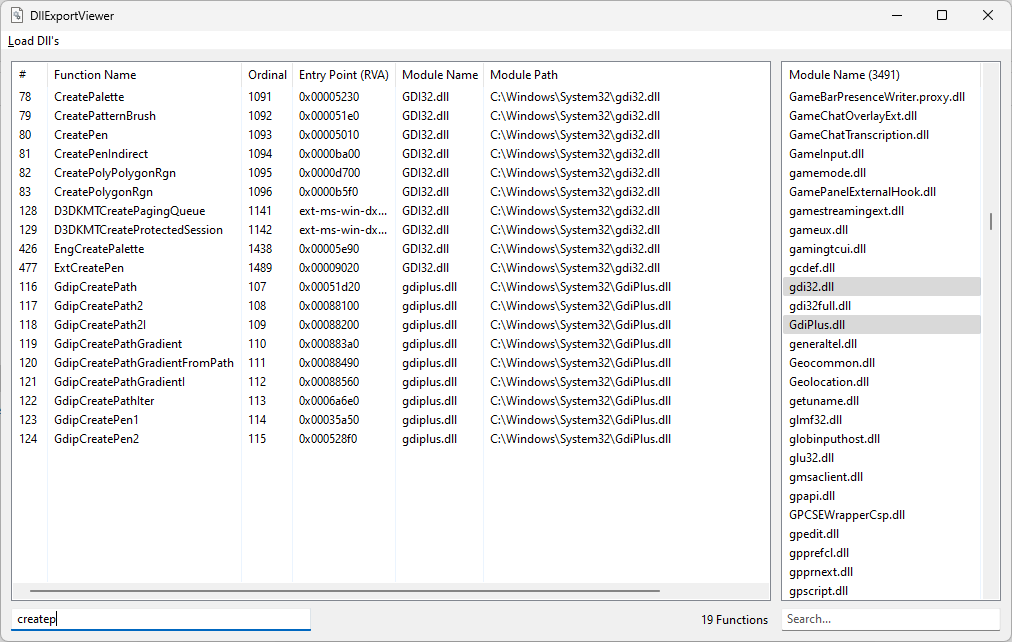Select glu32.dll module
Viewport: 1012px width, 642px height.
coord(882,458)
